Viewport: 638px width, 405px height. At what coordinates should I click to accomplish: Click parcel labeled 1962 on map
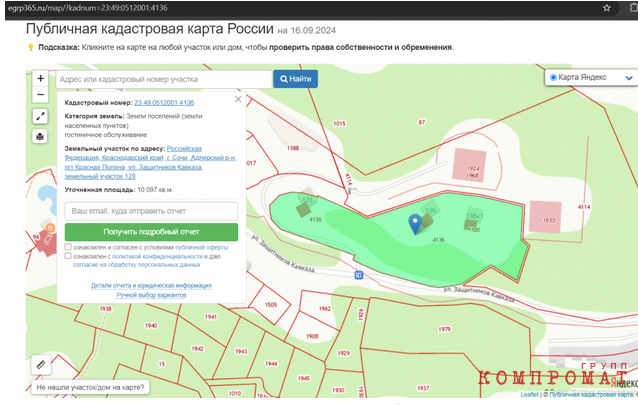click(325, 309)
